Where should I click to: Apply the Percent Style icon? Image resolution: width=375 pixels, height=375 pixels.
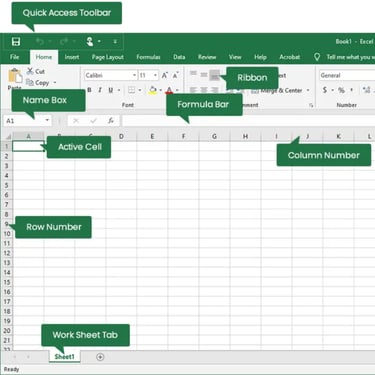point(341,90)
